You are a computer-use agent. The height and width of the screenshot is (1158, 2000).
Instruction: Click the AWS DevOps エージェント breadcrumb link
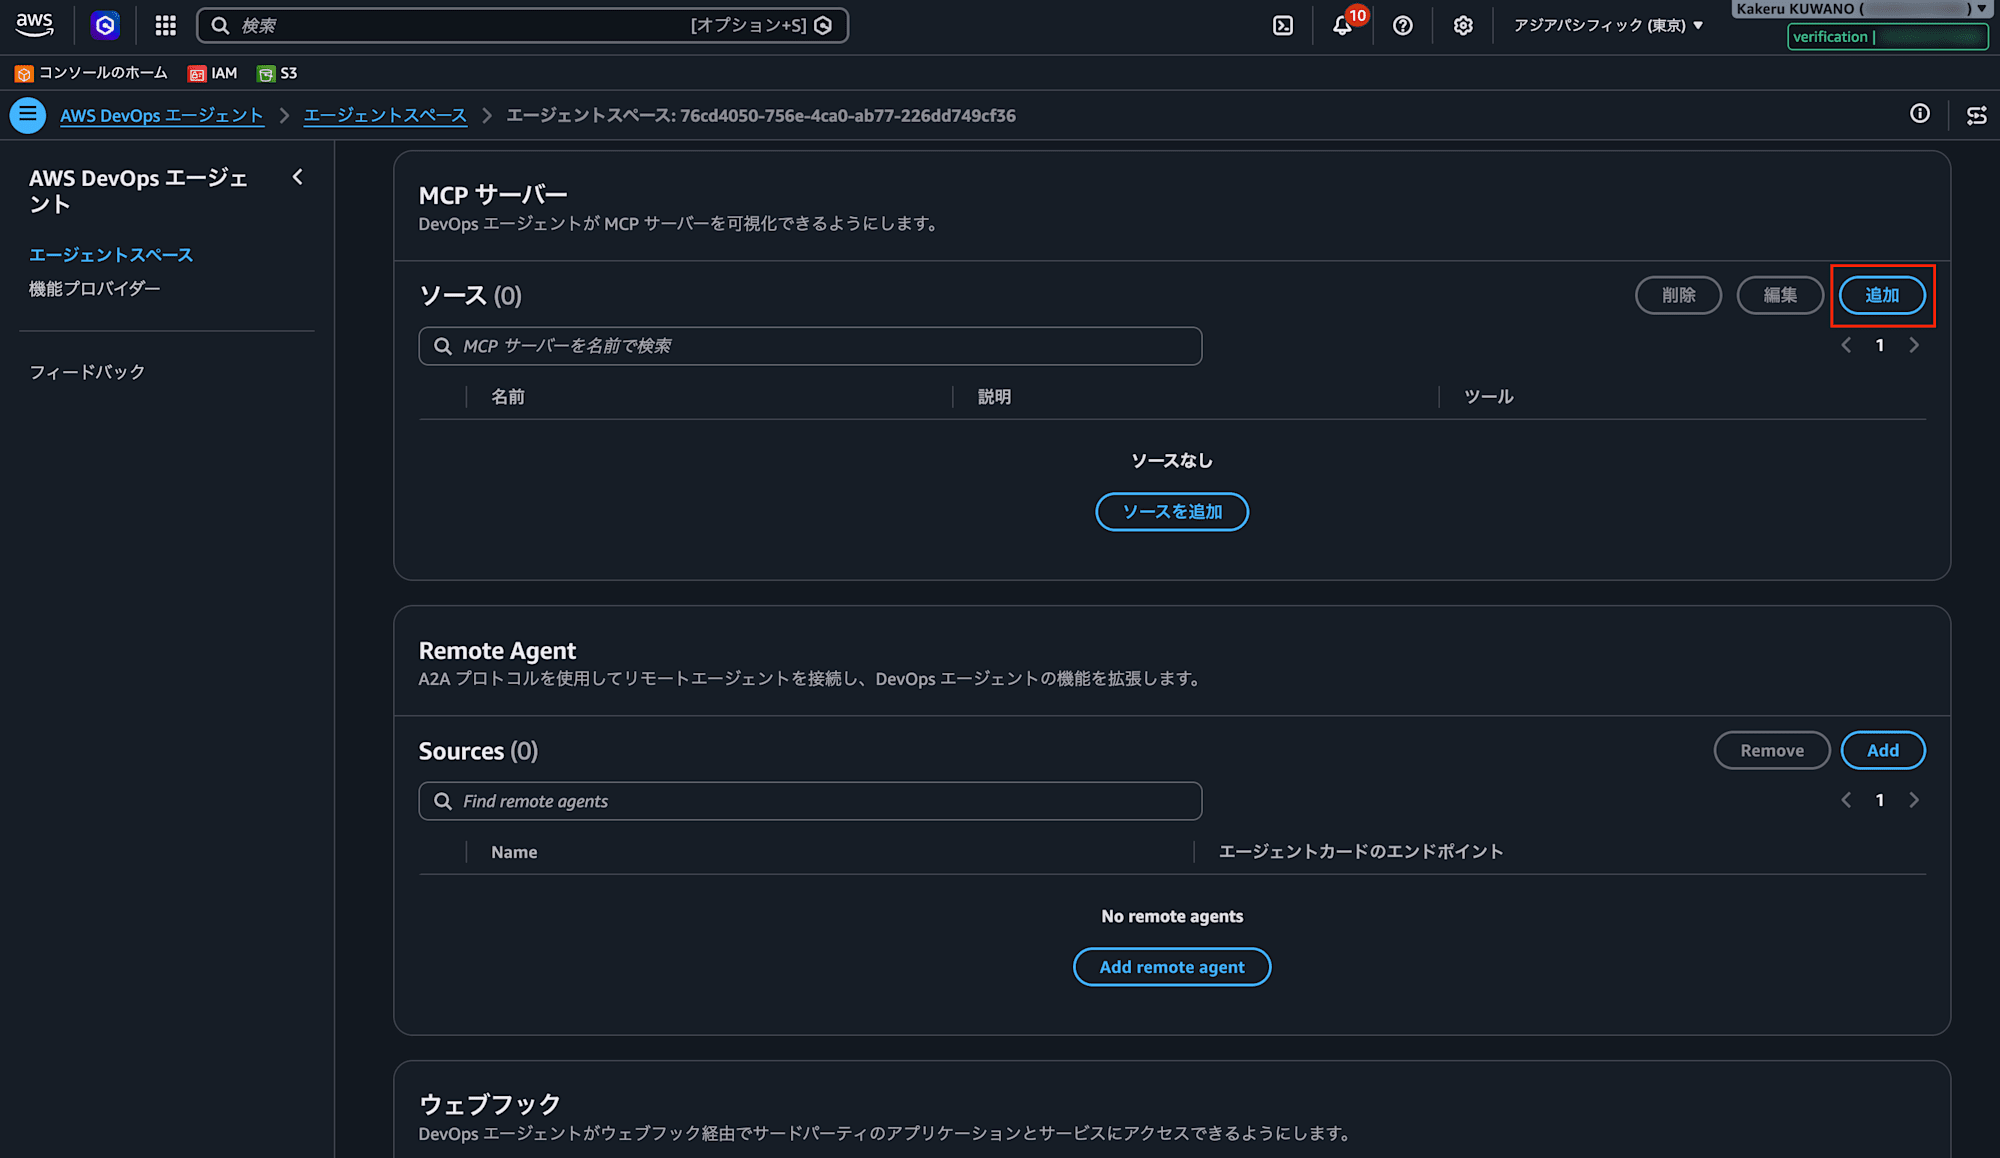coord(162,115)
